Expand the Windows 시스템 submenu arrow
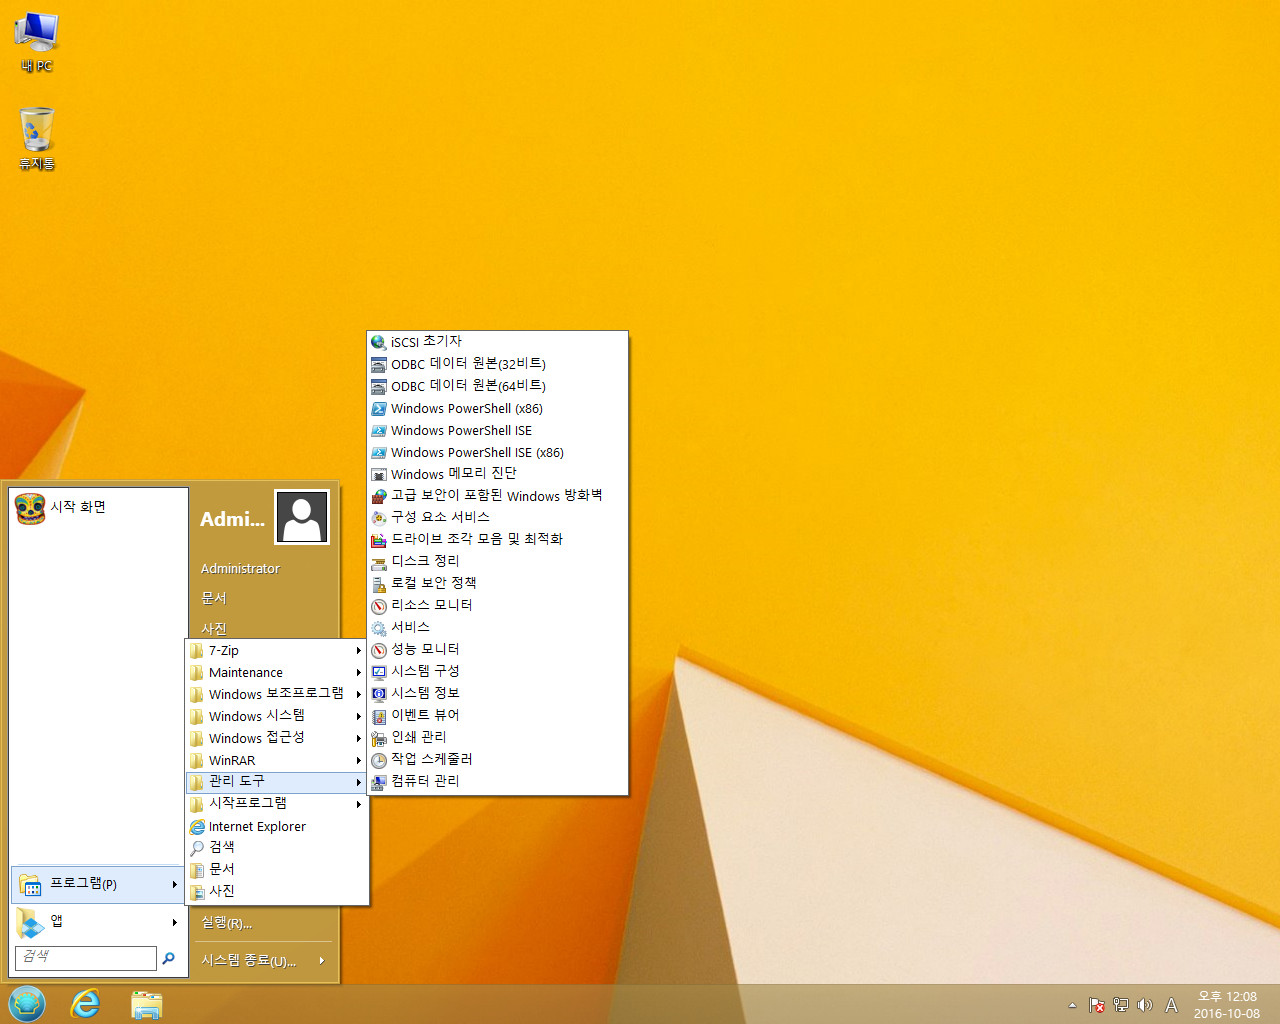 tap(358, 716)
